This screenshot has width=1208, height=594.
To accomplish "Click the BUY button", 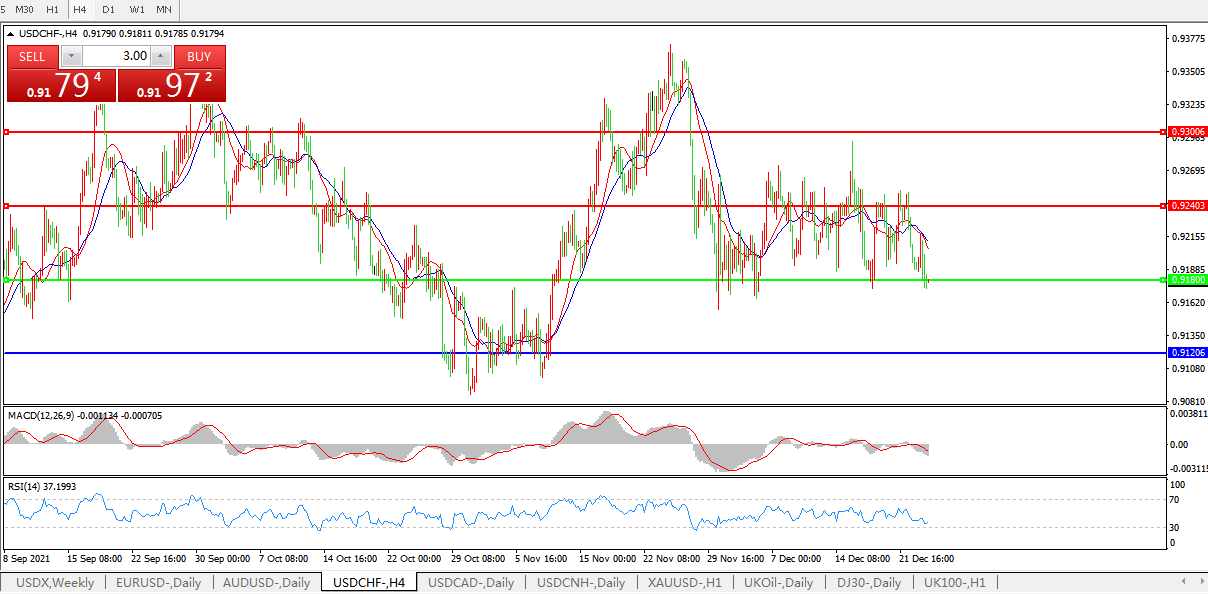I will pos(199,56).
